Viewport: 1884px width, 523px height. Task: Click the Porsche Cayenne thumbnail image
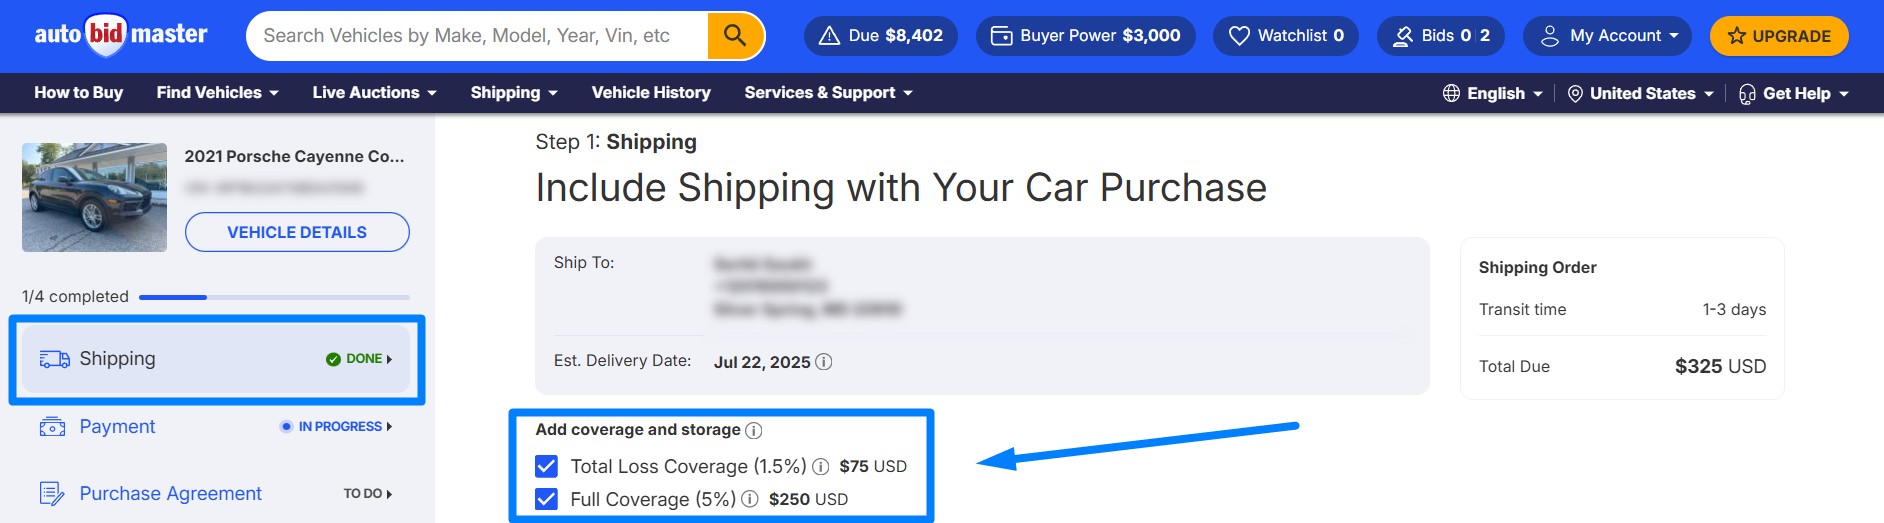pos(95,197)
